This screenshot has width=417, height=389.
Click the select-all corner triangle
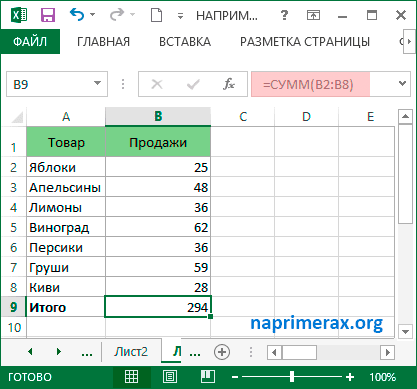point(16,117)
